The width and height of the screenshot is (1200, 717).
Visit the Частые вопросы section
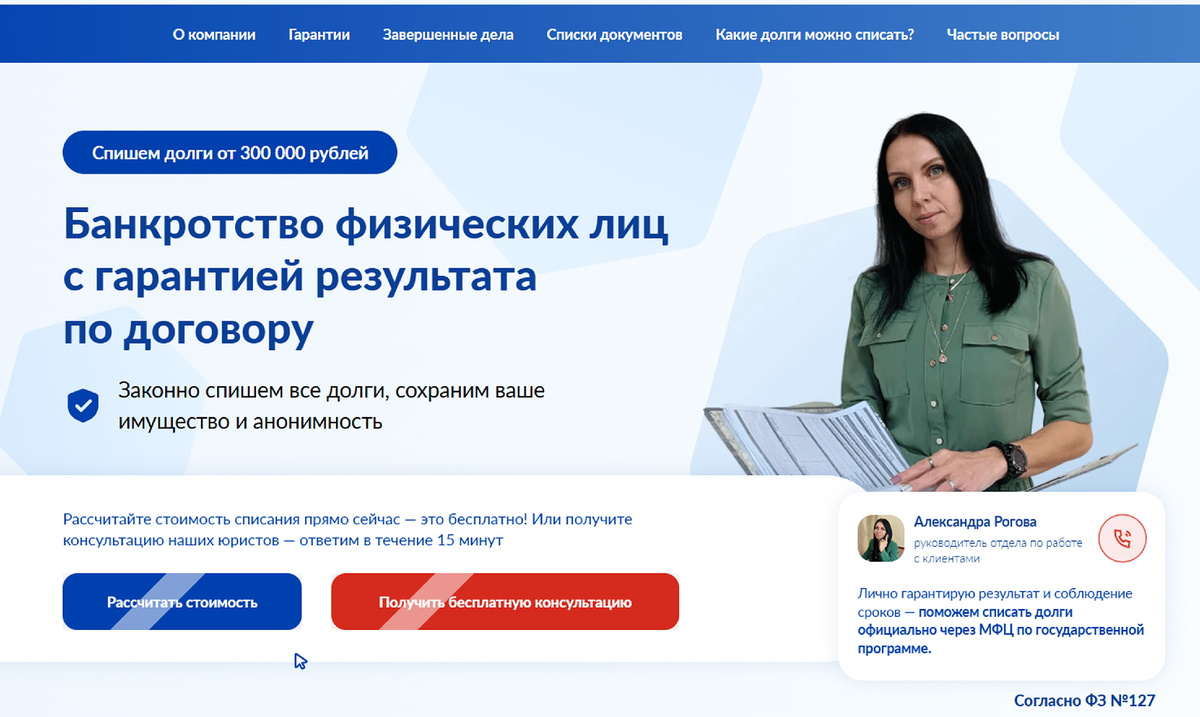coord(1003,34)
